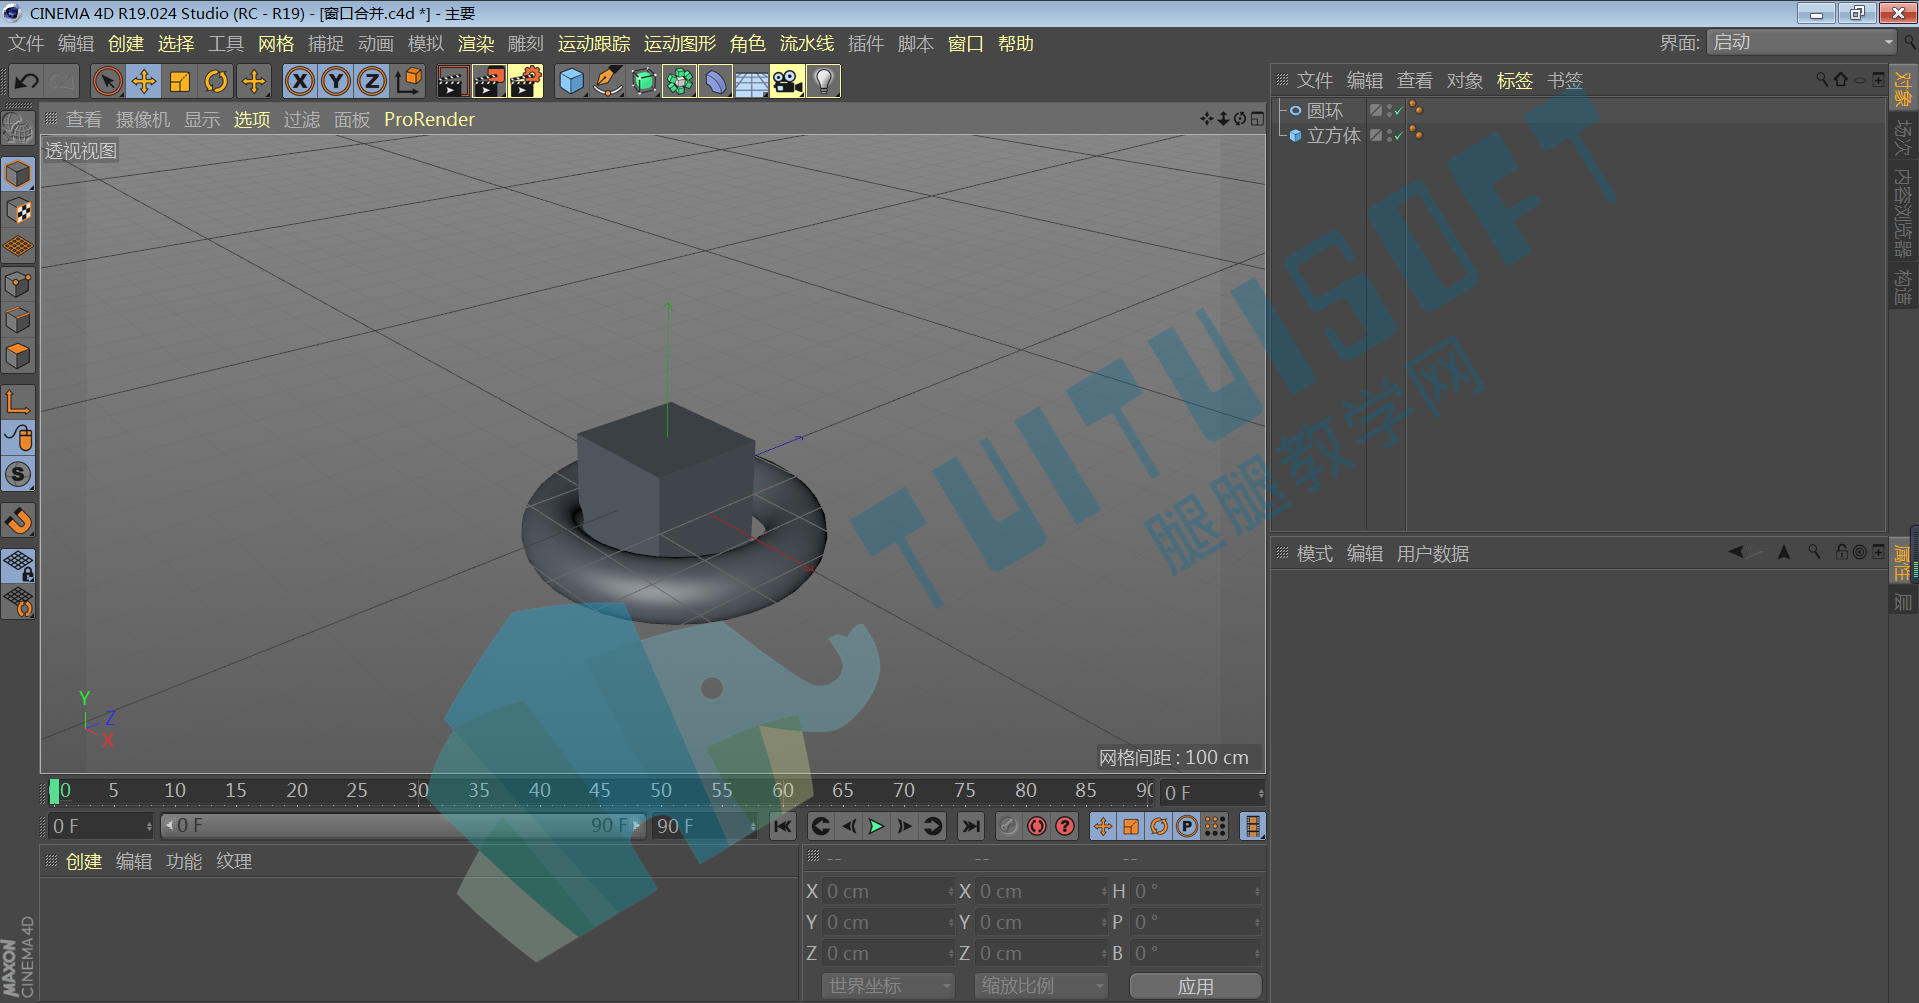Open the 世界坐标 coordinate dropdown
Viewport: 1919px width, 1003px height.
click(x=888, y=986)
